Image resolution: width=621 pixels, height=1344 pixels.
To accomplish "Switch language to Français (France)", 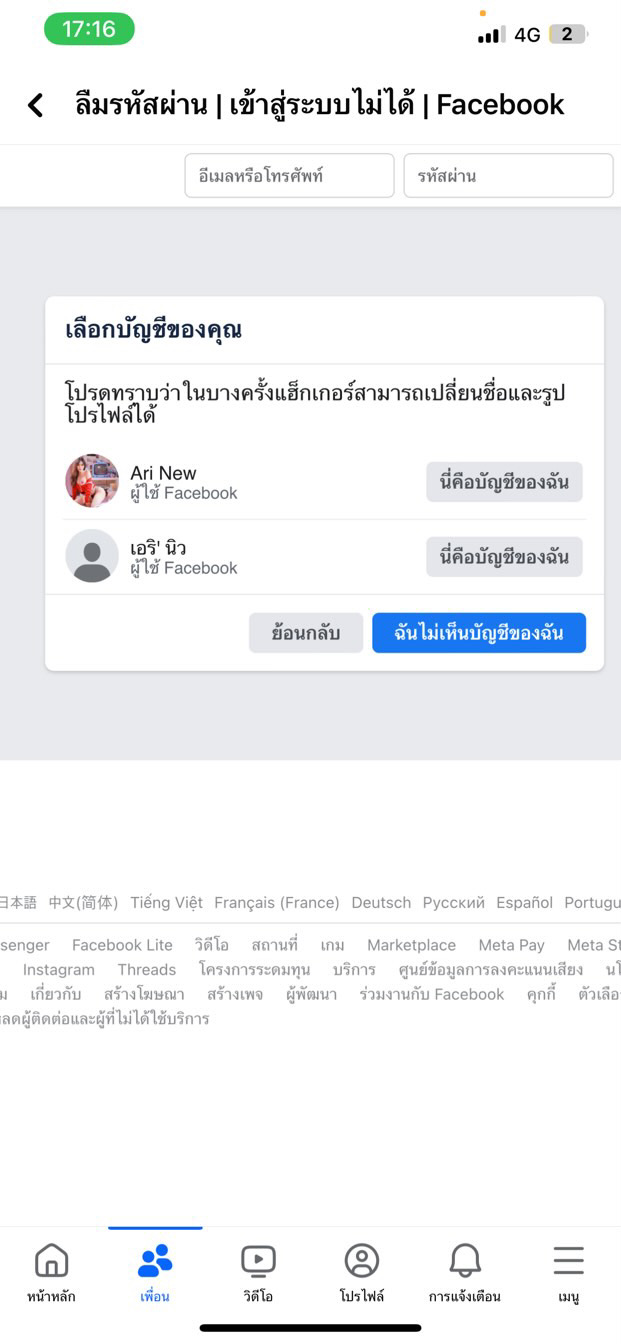I will point(277,902).
